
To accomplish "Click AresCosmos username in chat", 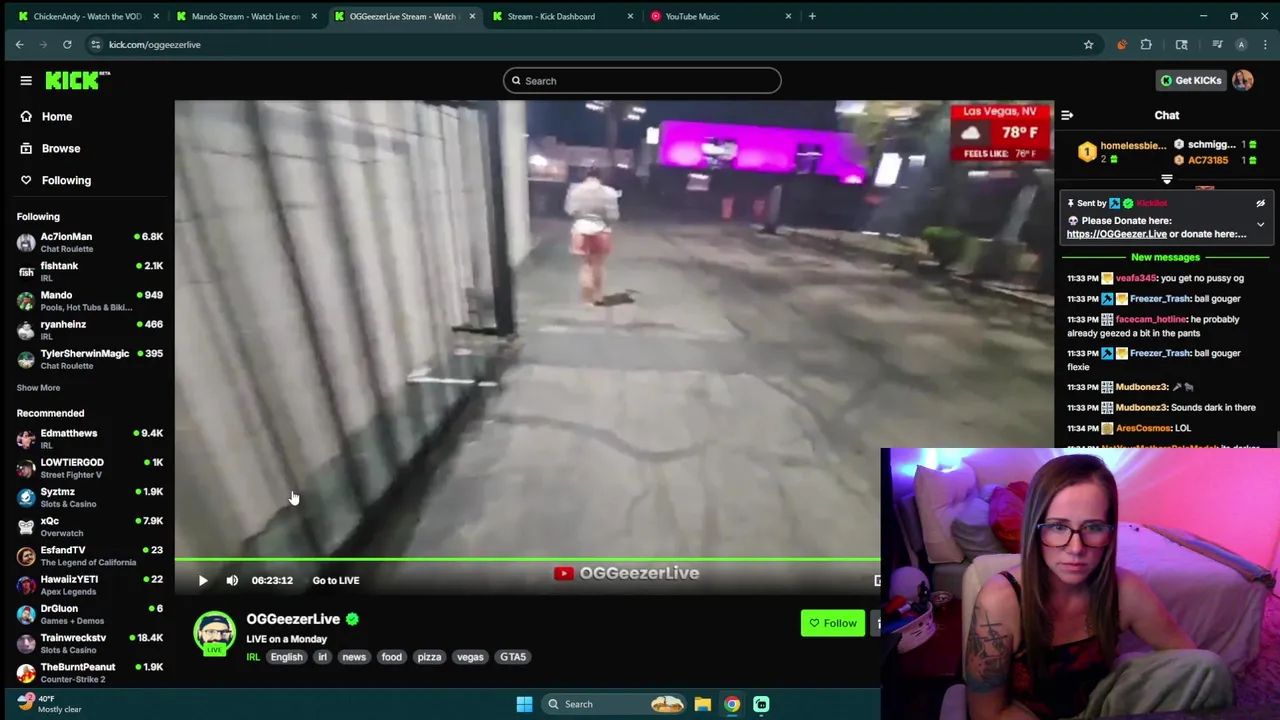I will (x=1143, y=428).
